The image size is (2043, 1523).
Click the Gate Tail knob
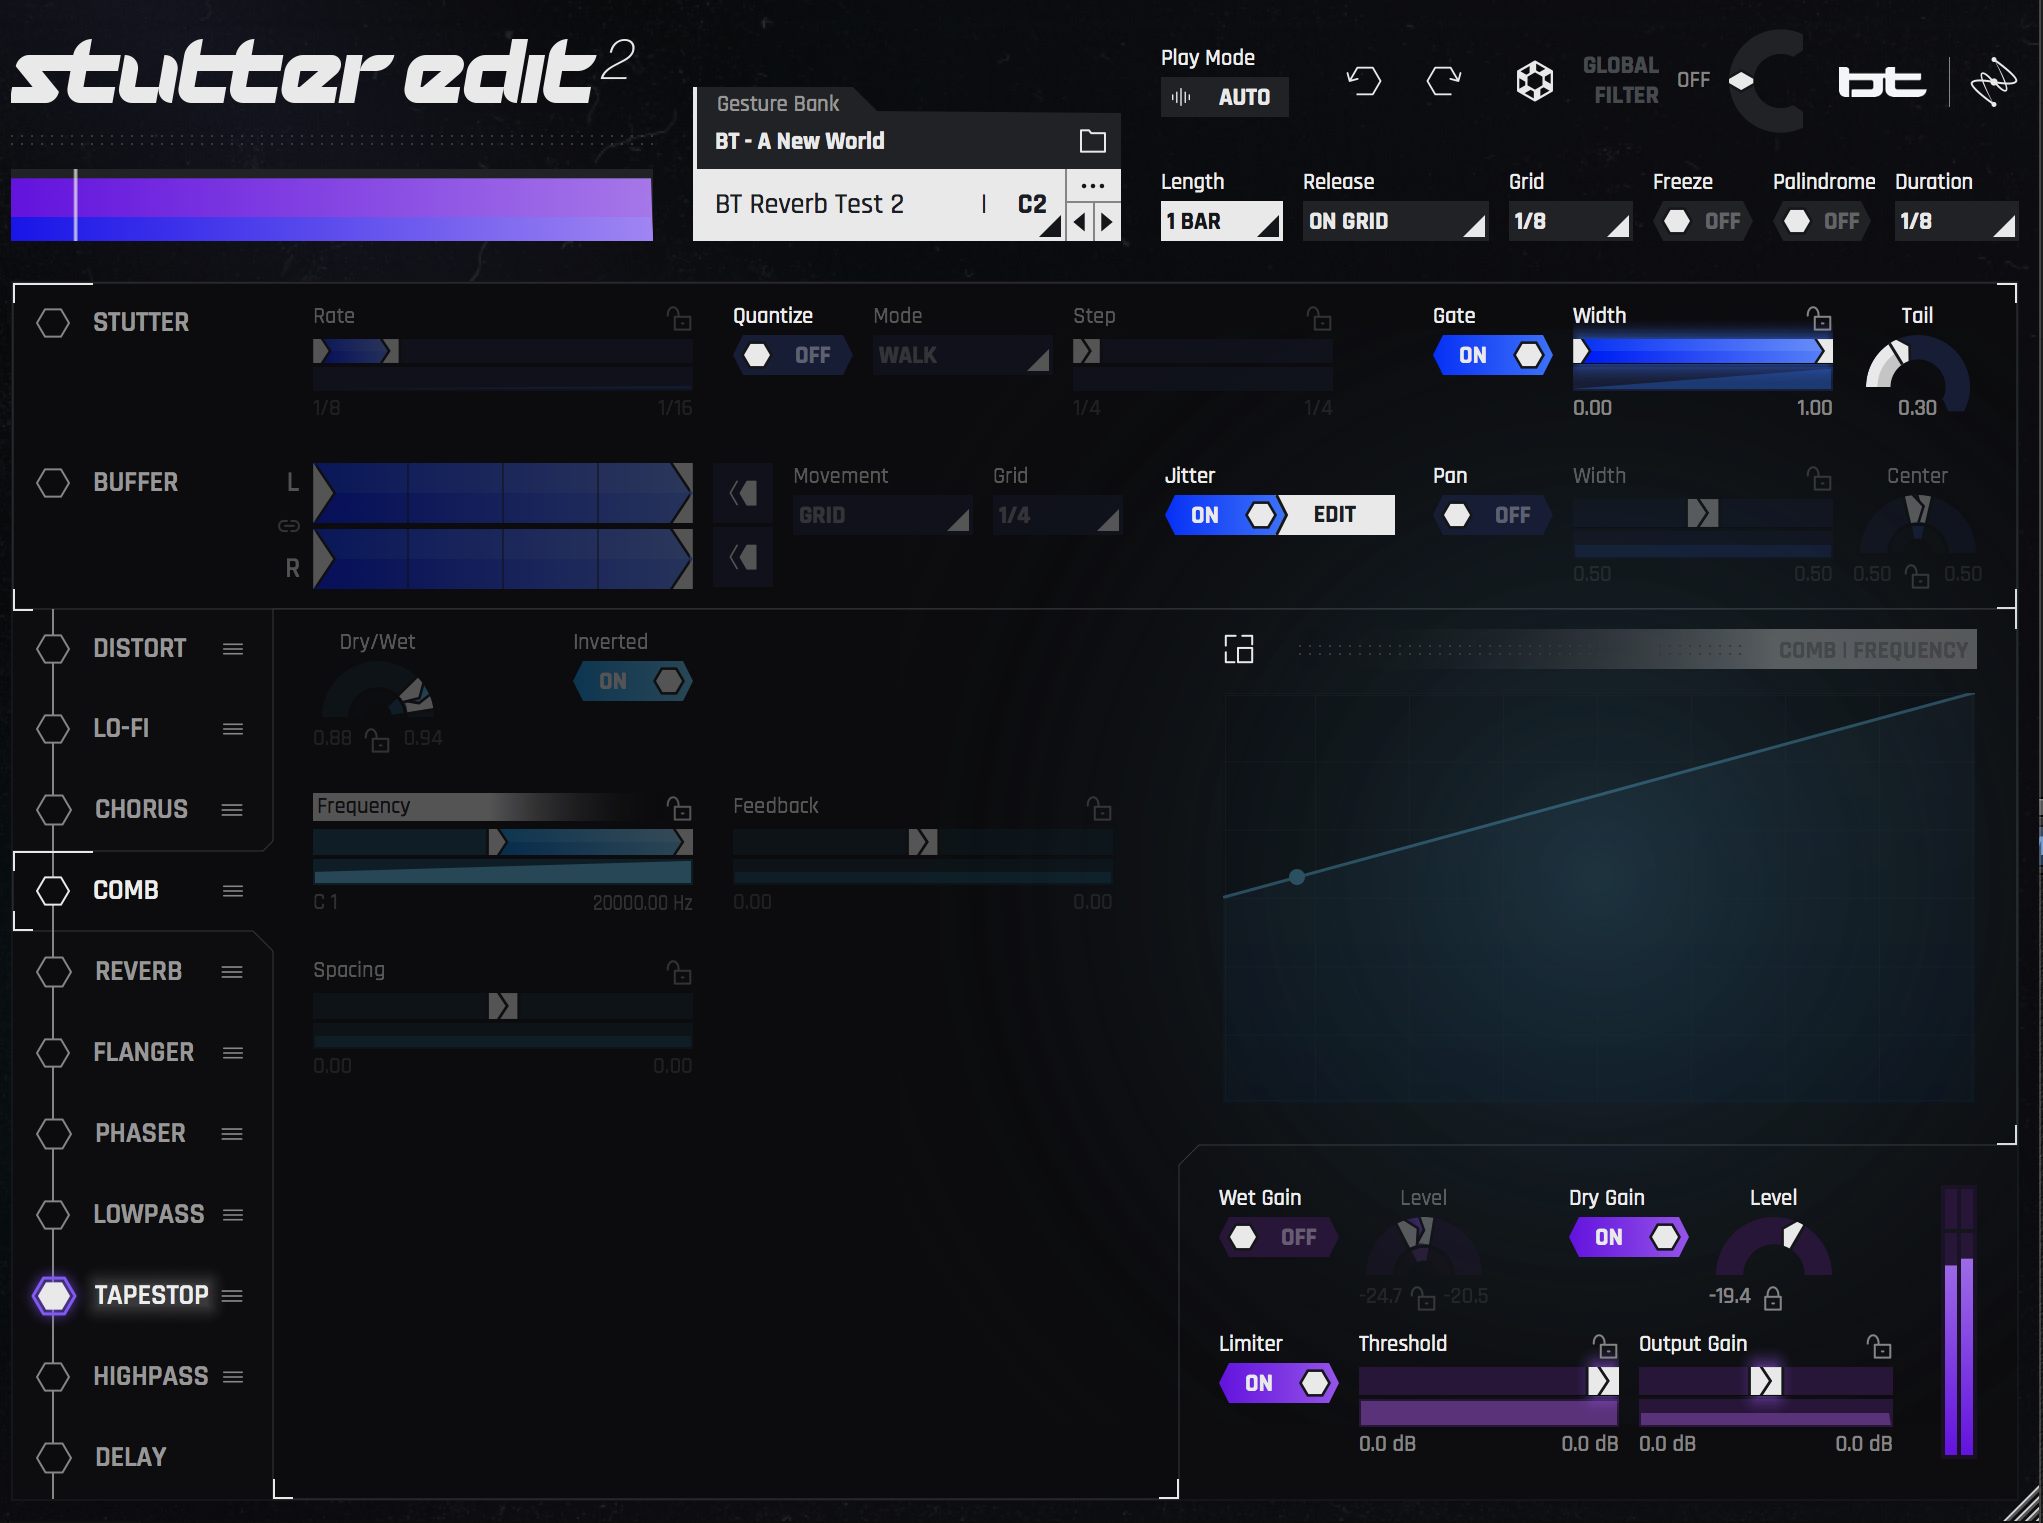[1917, 373]
